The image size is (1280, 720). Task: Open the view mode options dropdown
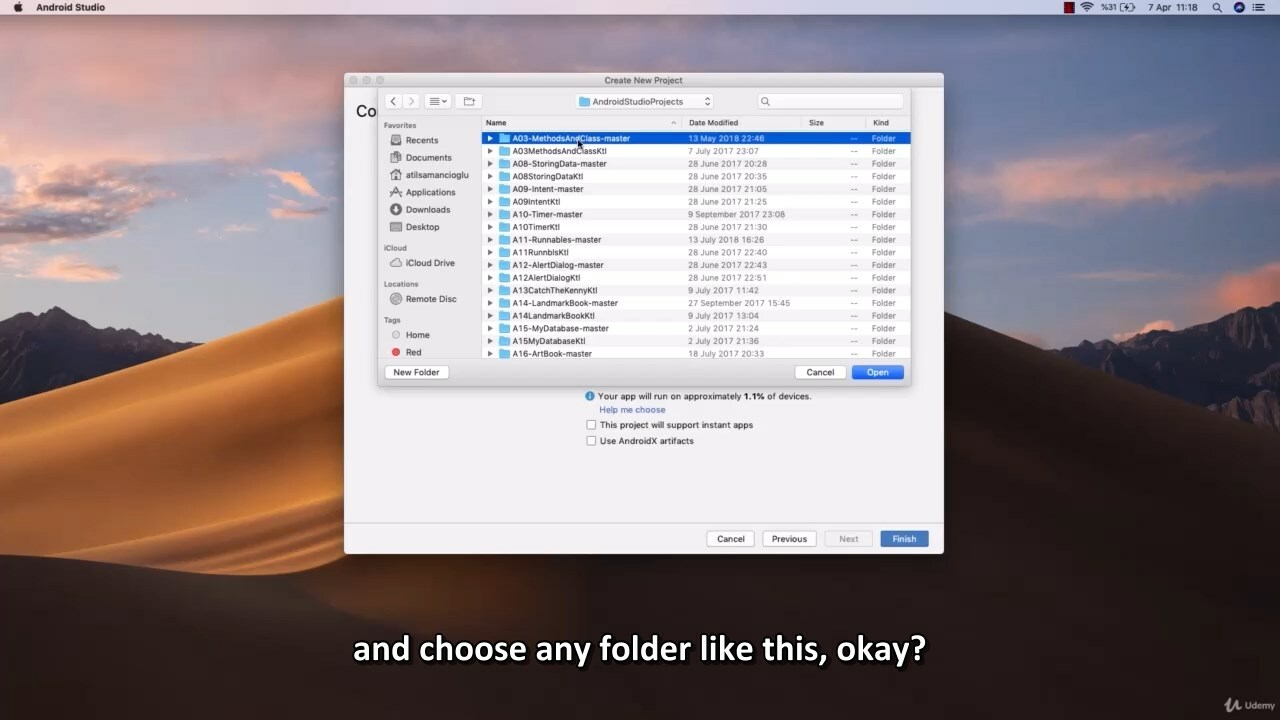(x=438, y=101)
